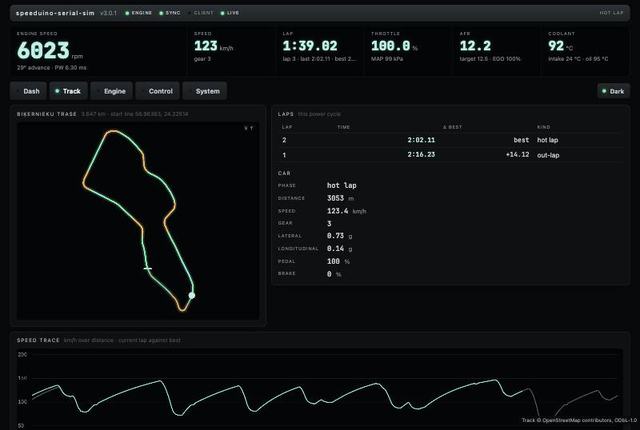Open the OpenStreetMap contributors attribution

[x=579, y=420]
